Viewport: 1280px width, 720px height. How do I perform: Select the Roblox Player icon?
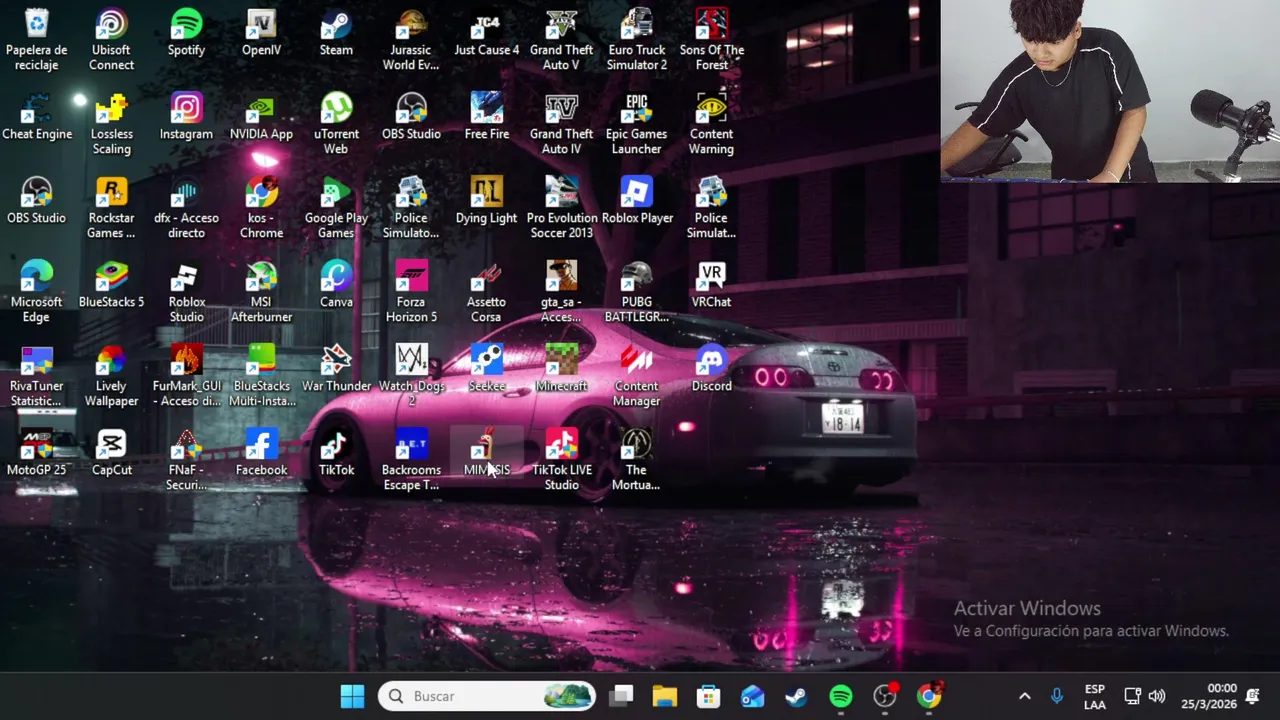pyautogui.click(x=637, y=201)
